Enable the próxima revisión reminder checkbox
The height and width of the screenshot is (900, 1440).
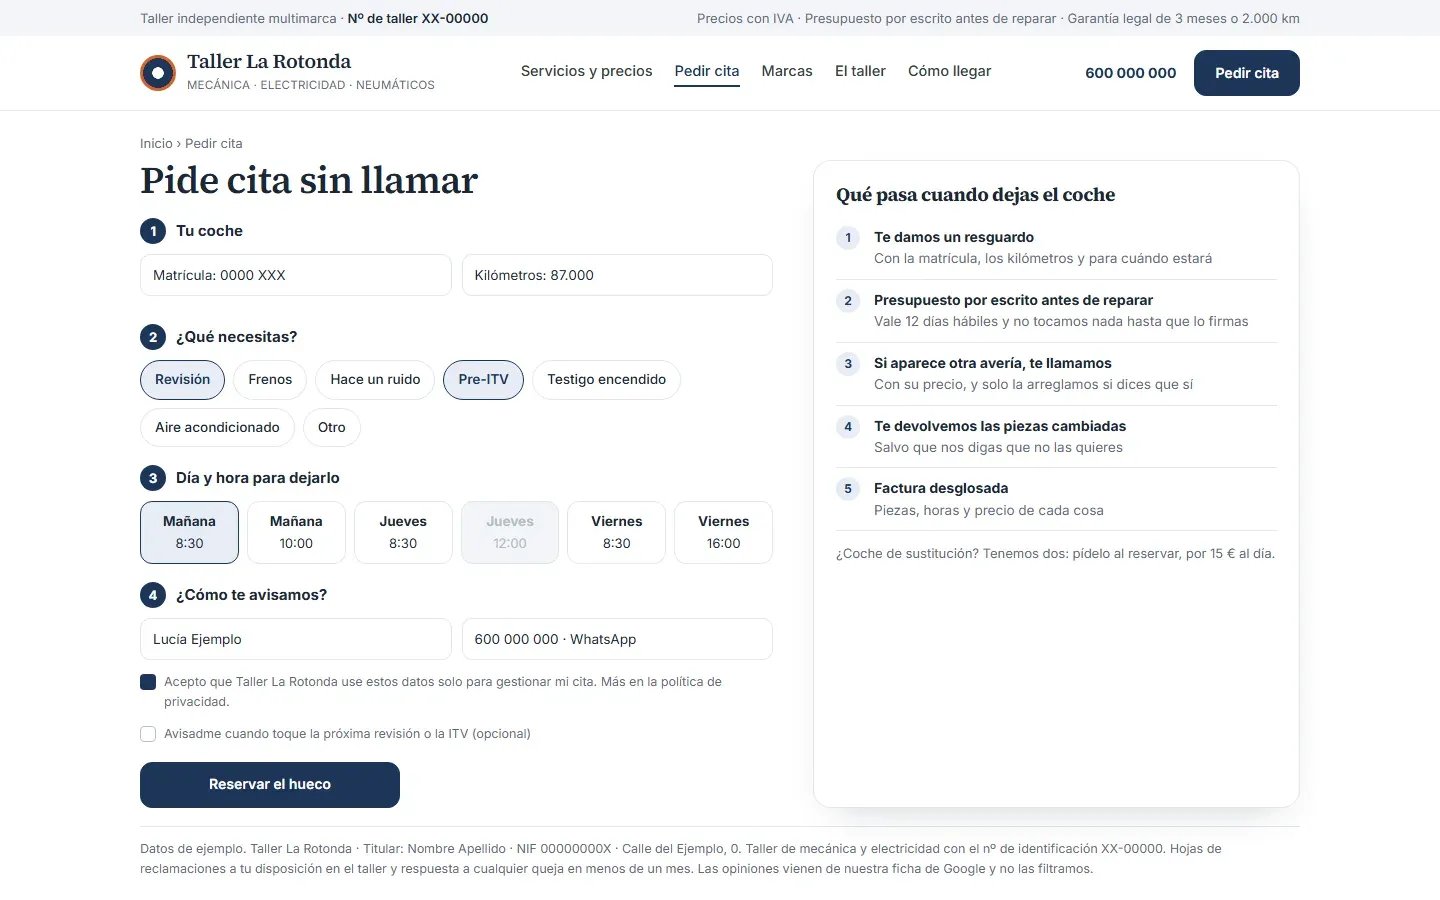[148, 734]
